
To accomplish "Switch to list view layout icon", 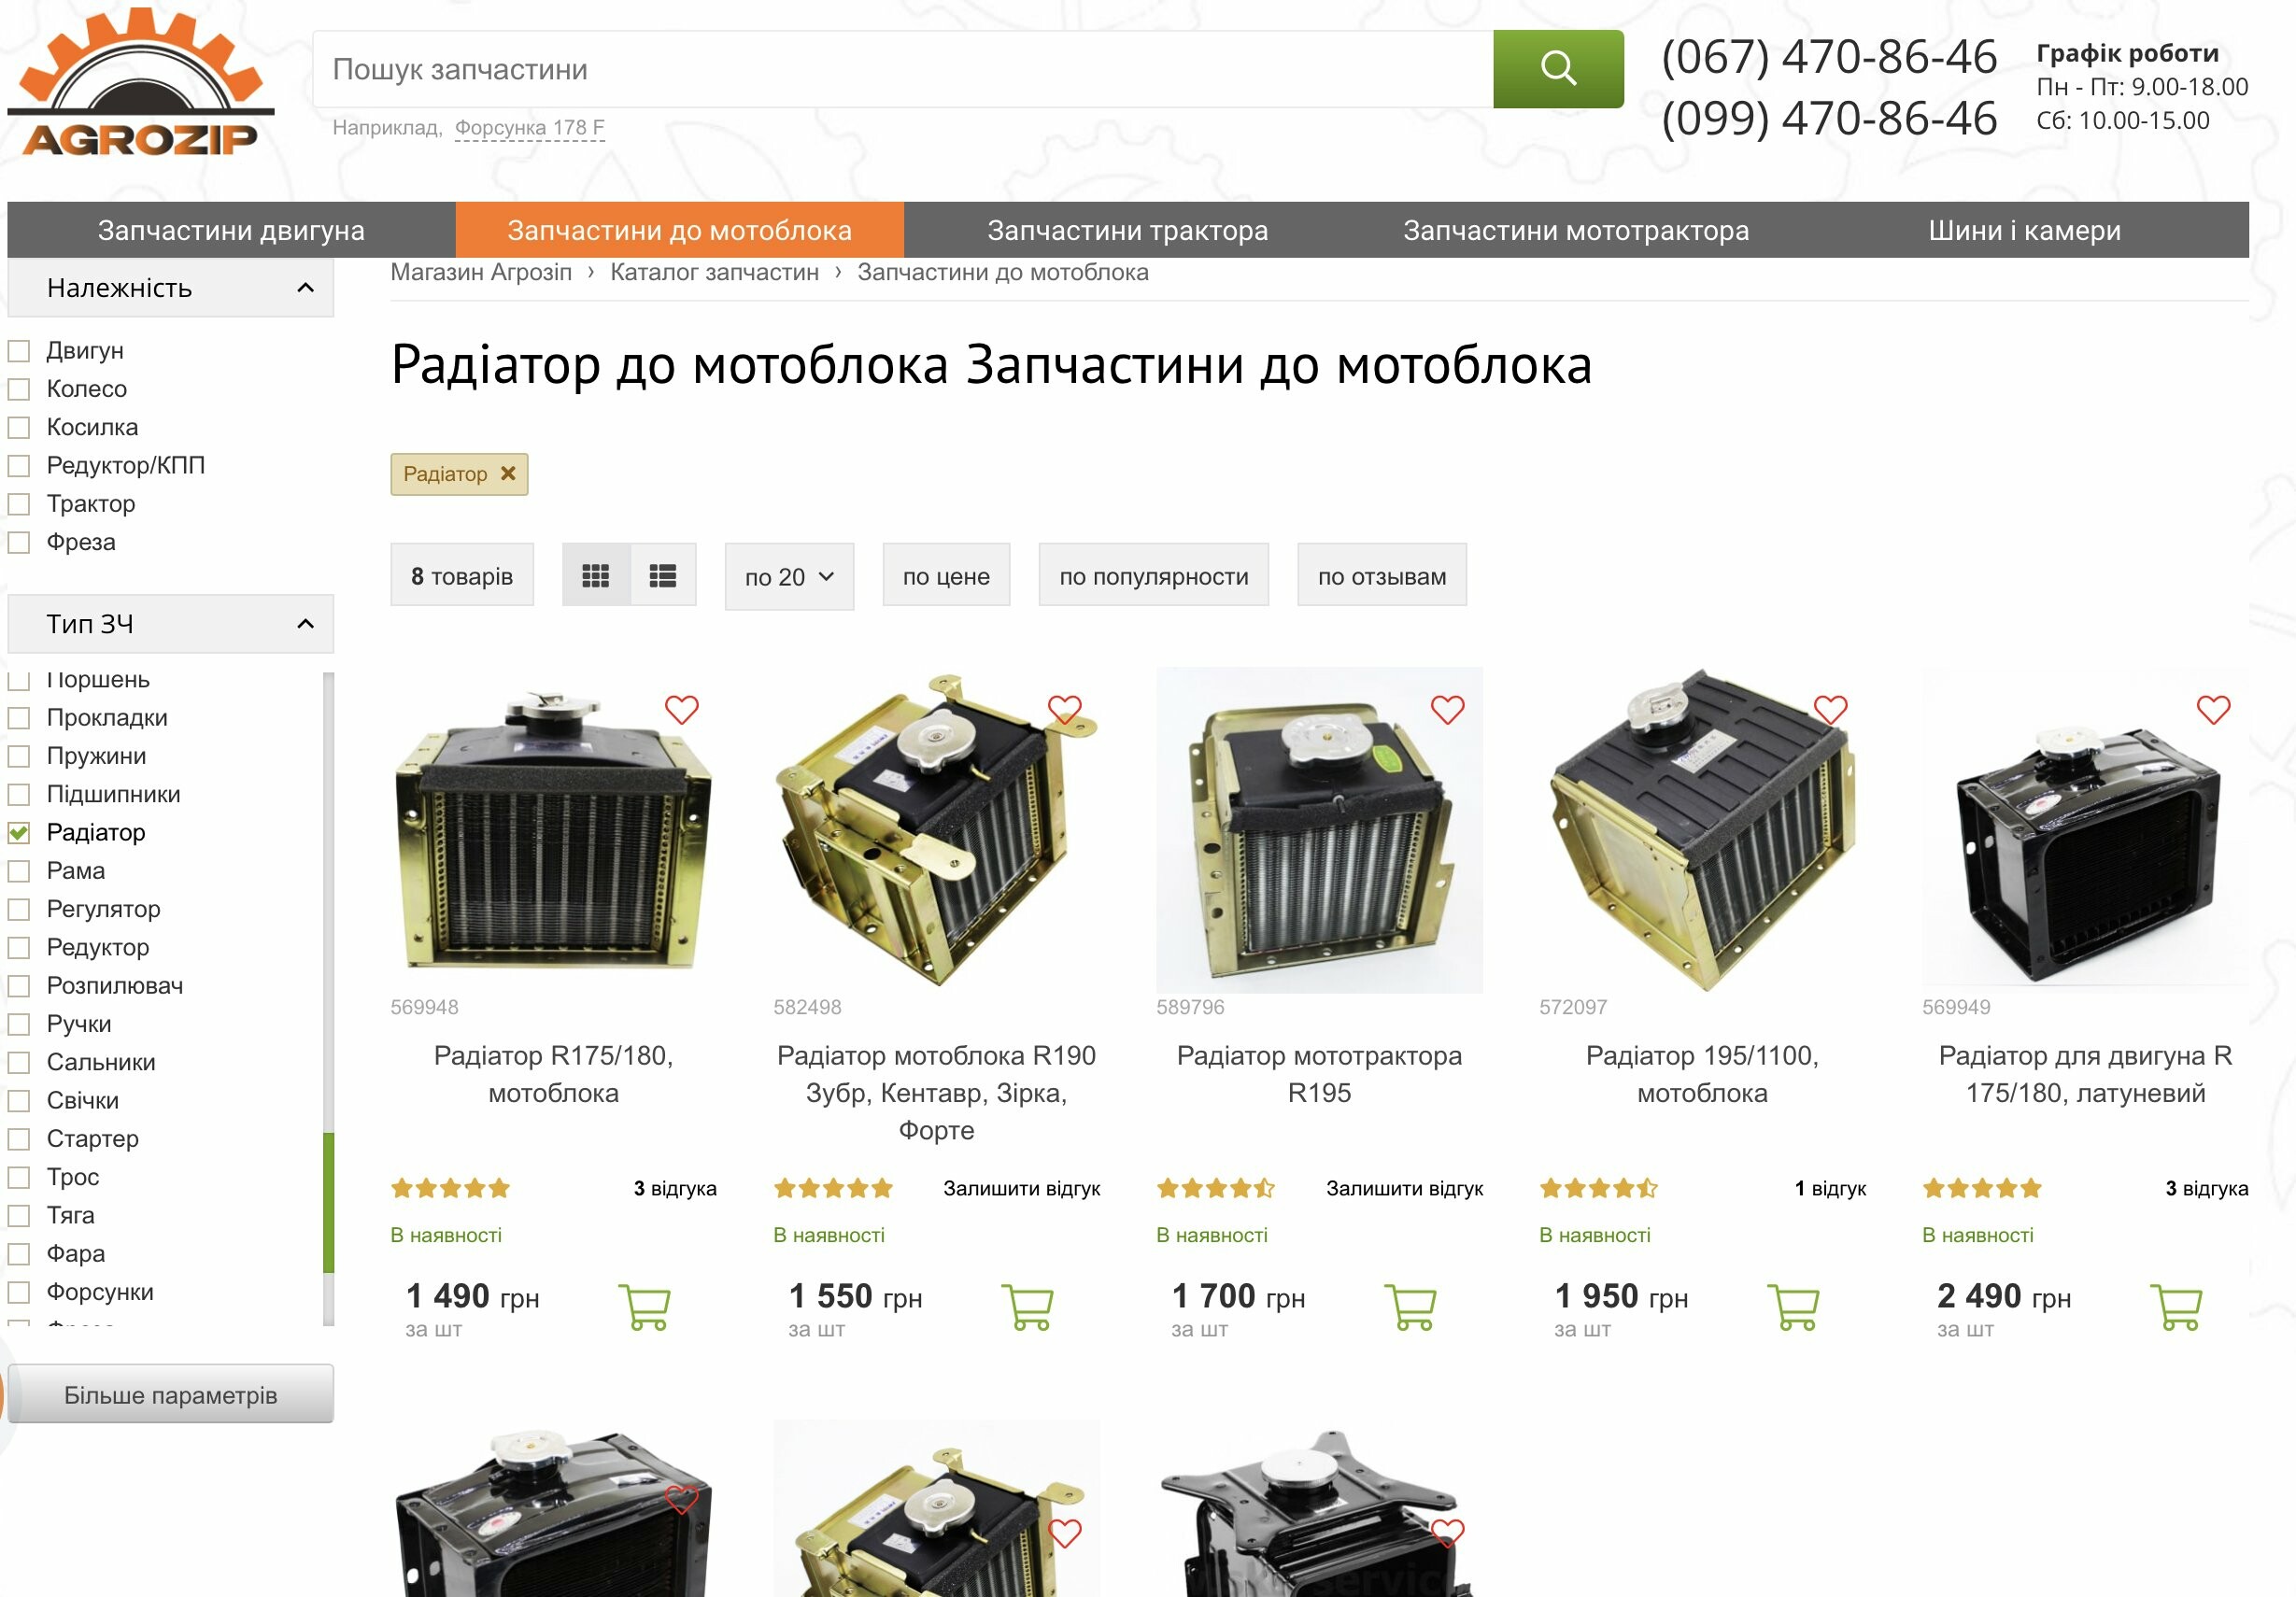I will [663, 576].
